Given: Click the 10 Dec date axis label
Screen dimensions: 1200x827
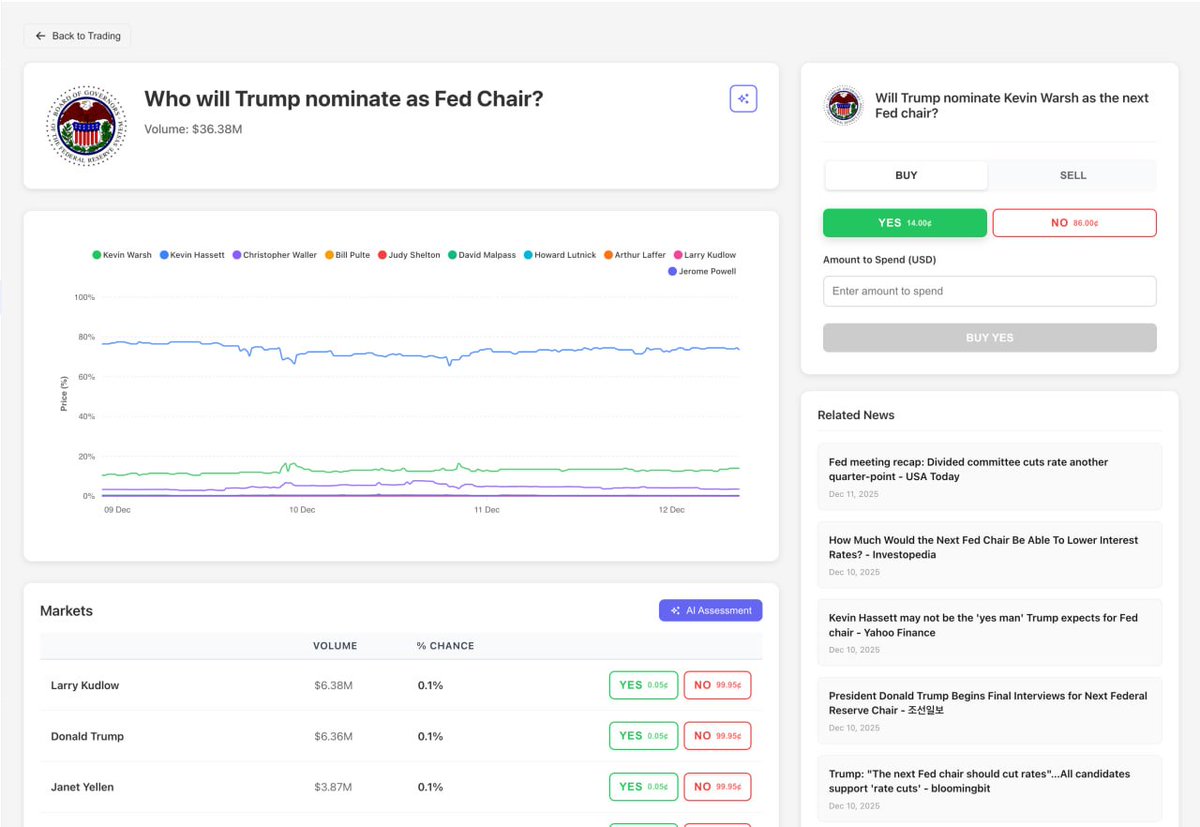Looking at the screenshot, I should tap(302, 510).
